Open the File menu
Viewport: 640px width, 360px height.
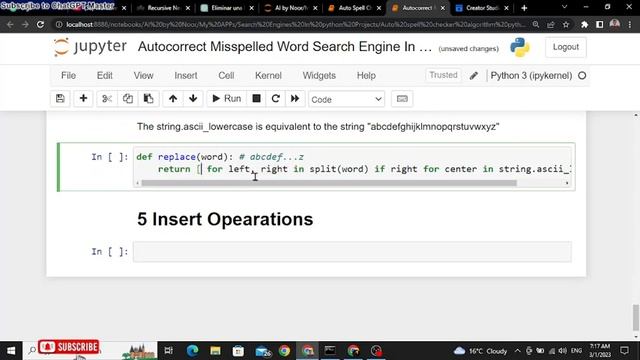click(68, 76)
